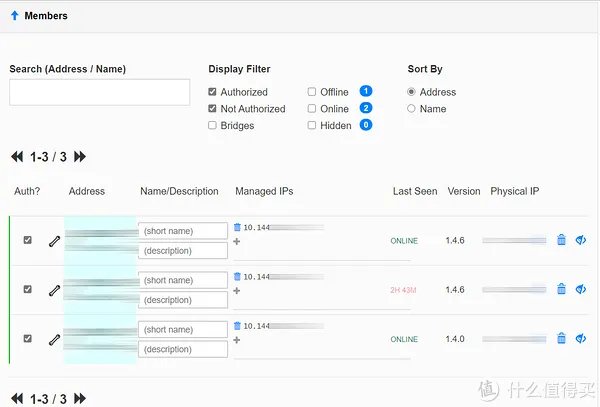The image size is (600, 407).
Task: Delete the first member's managed IP
Action: pyautogui.click(x=237, y=228)
